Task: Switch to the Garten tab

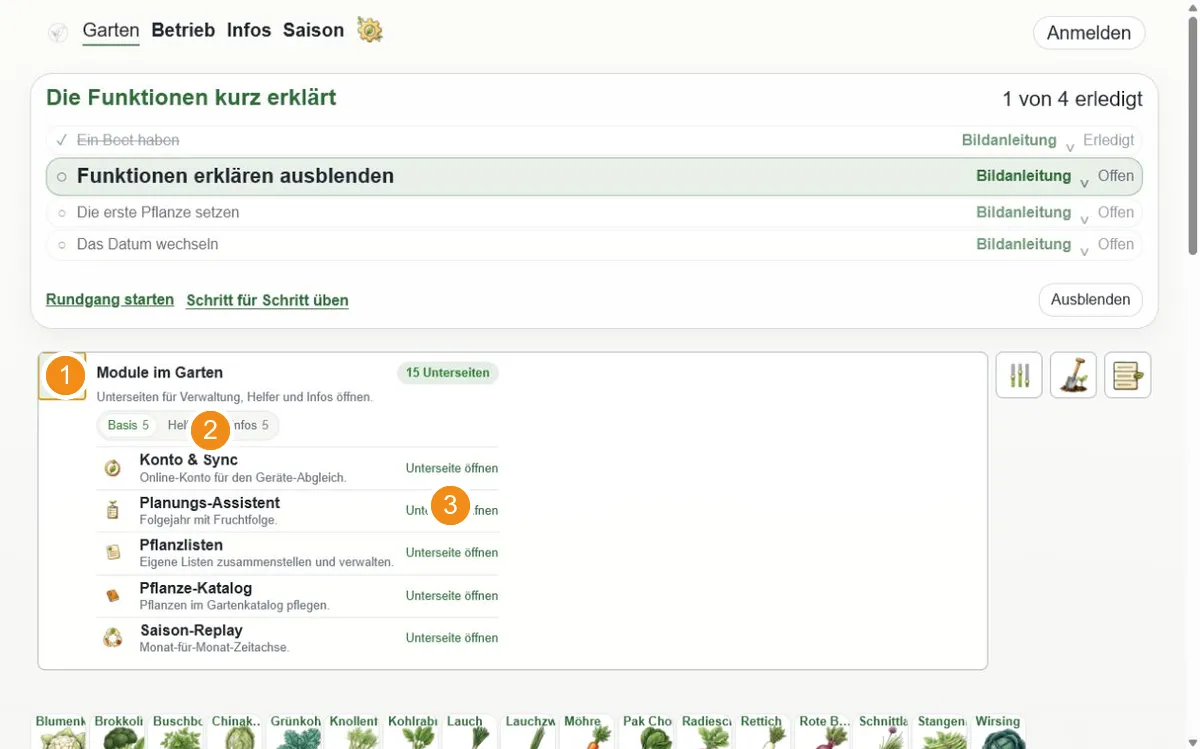Action: tap(111, 30)
